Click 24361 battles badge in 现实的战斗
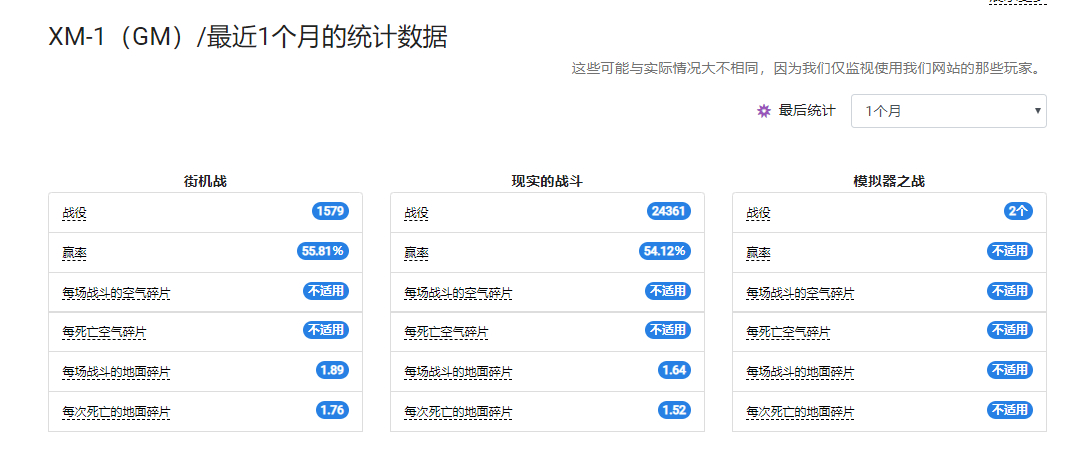The height and width of the screenshot is (459, 1091). coord(669,211)
